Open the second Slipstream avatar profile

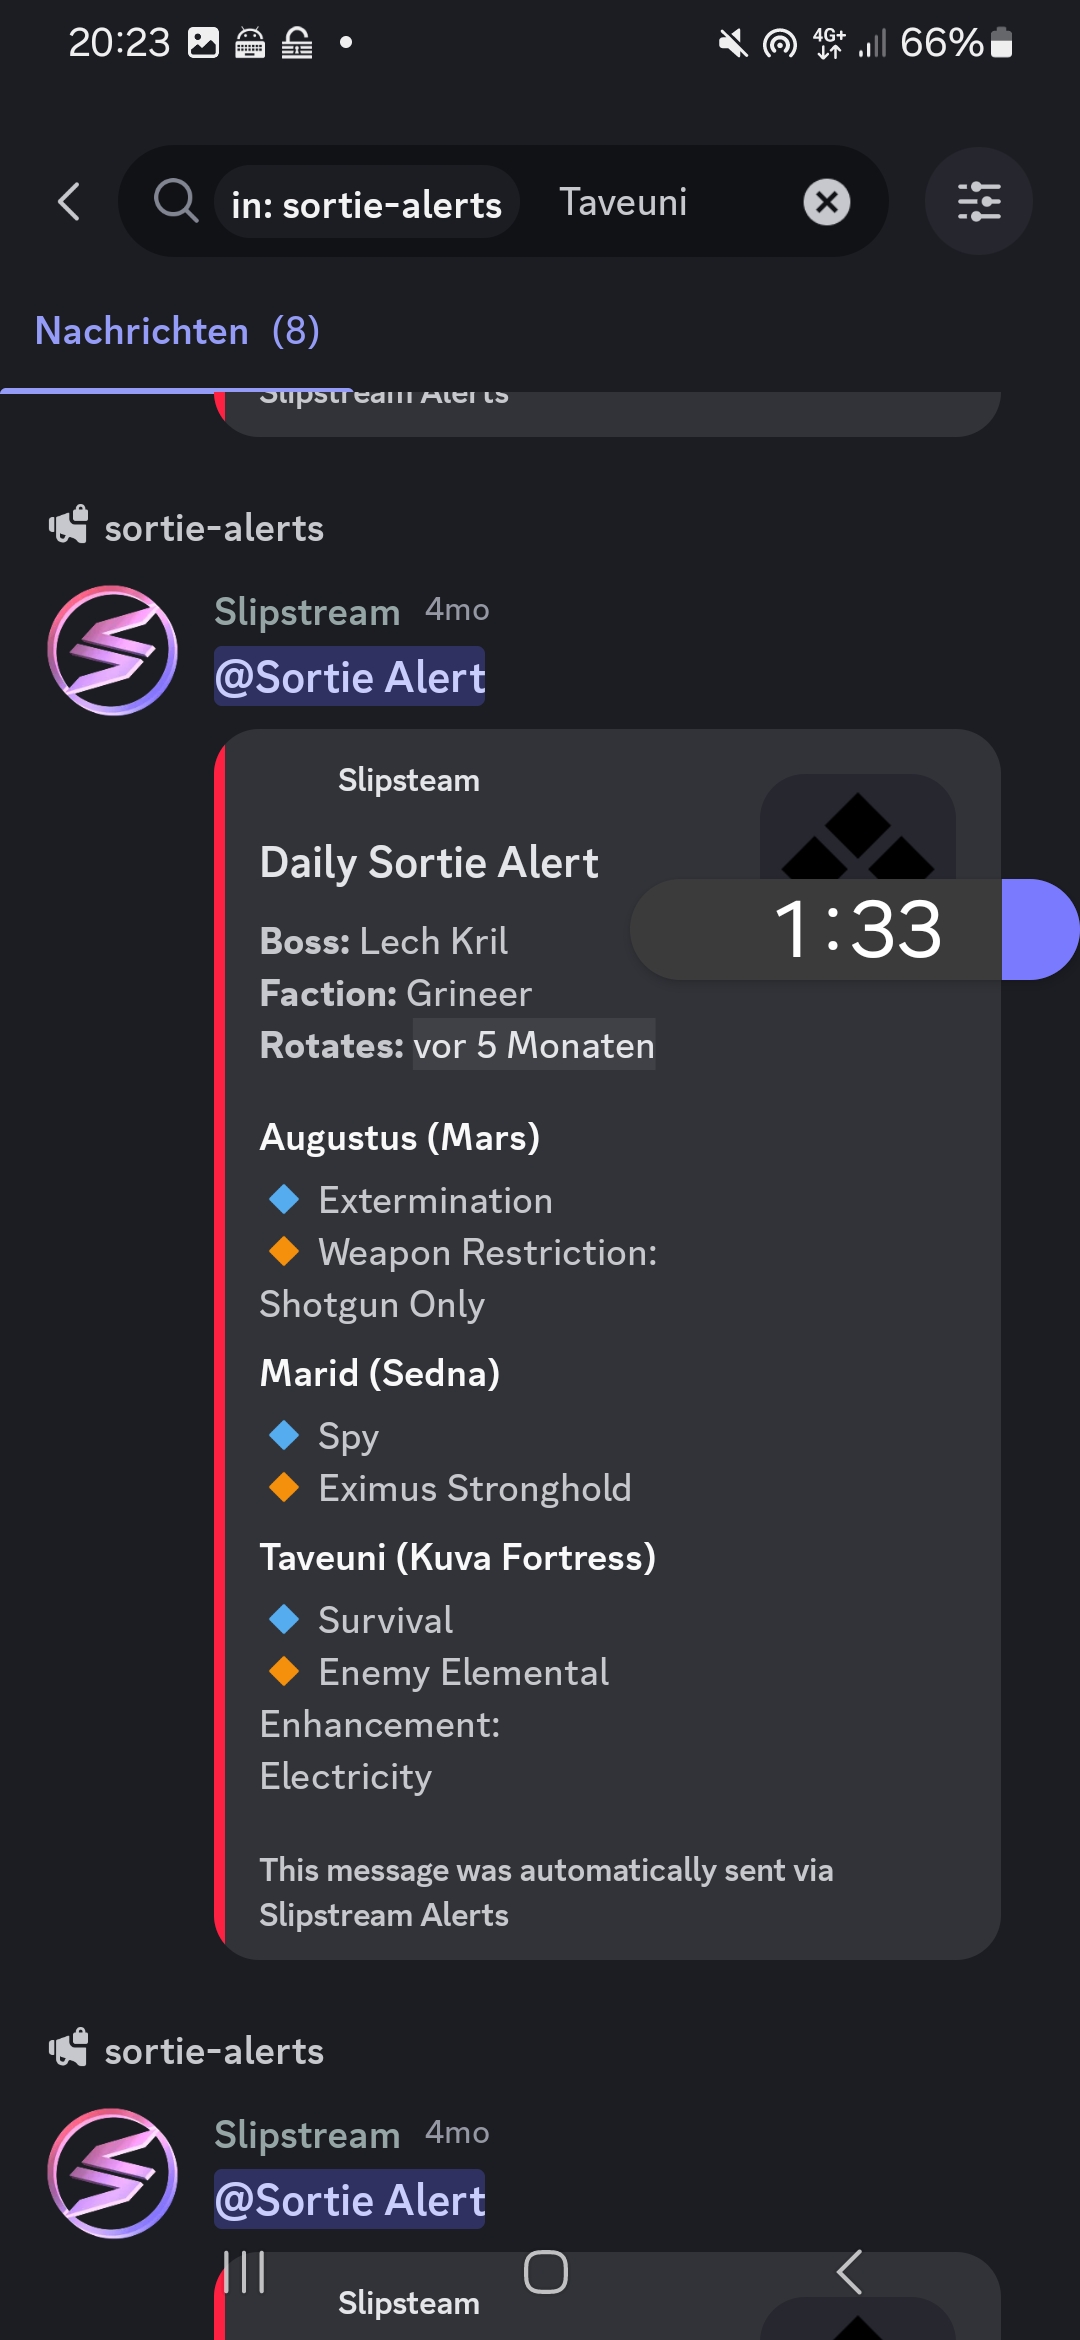point(113,2173)
